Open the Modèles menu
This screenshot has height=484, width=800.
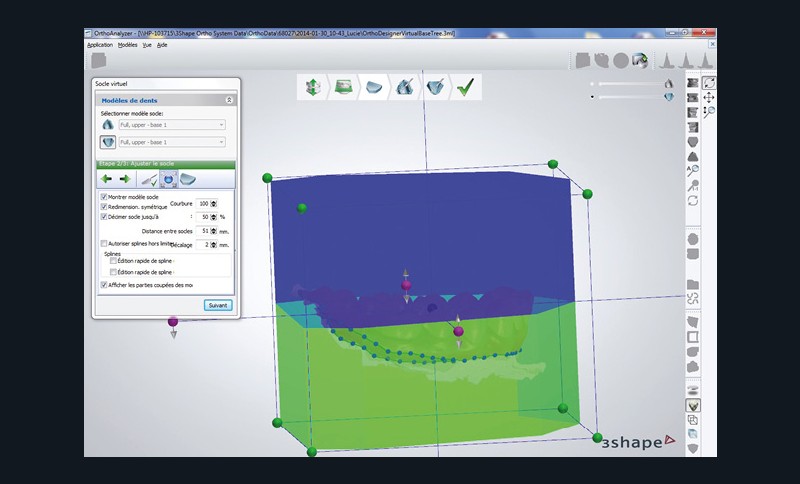127,45
